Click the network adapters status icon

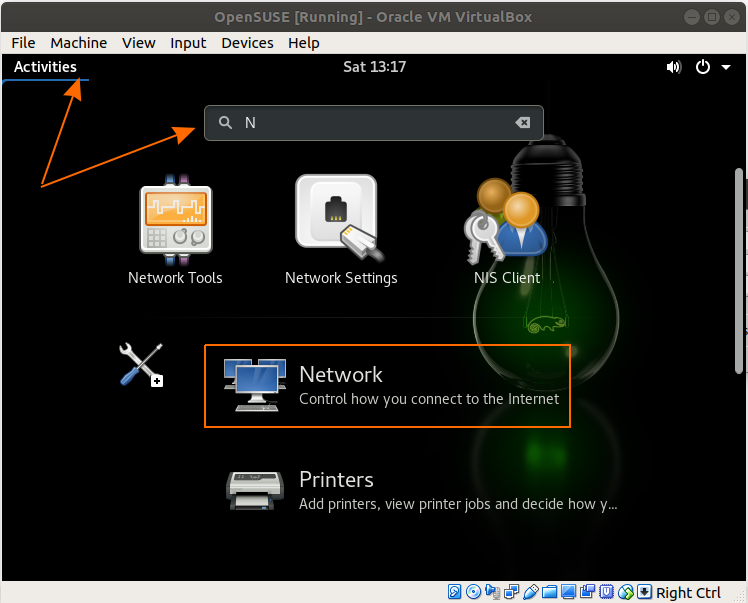pos(511,592)
